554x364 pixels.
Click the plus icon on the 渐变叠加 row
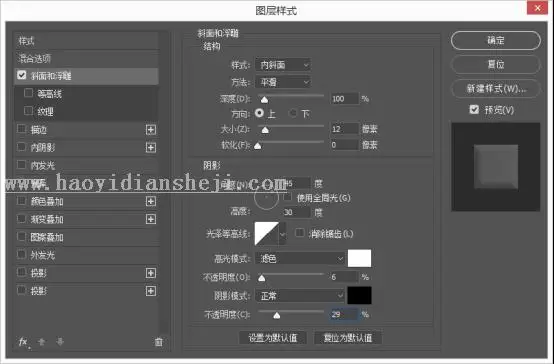[151, 219]
